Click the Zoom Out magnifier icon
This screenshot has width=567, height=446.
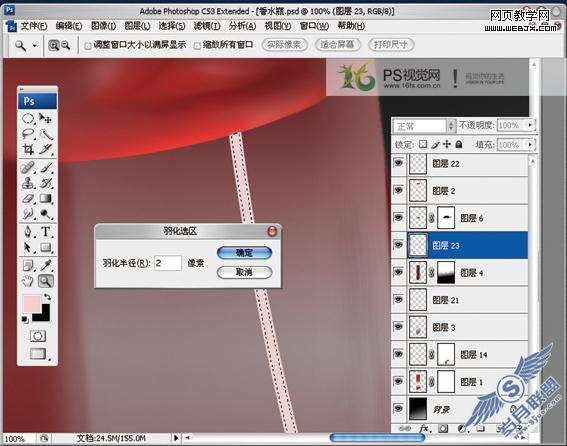65,45
